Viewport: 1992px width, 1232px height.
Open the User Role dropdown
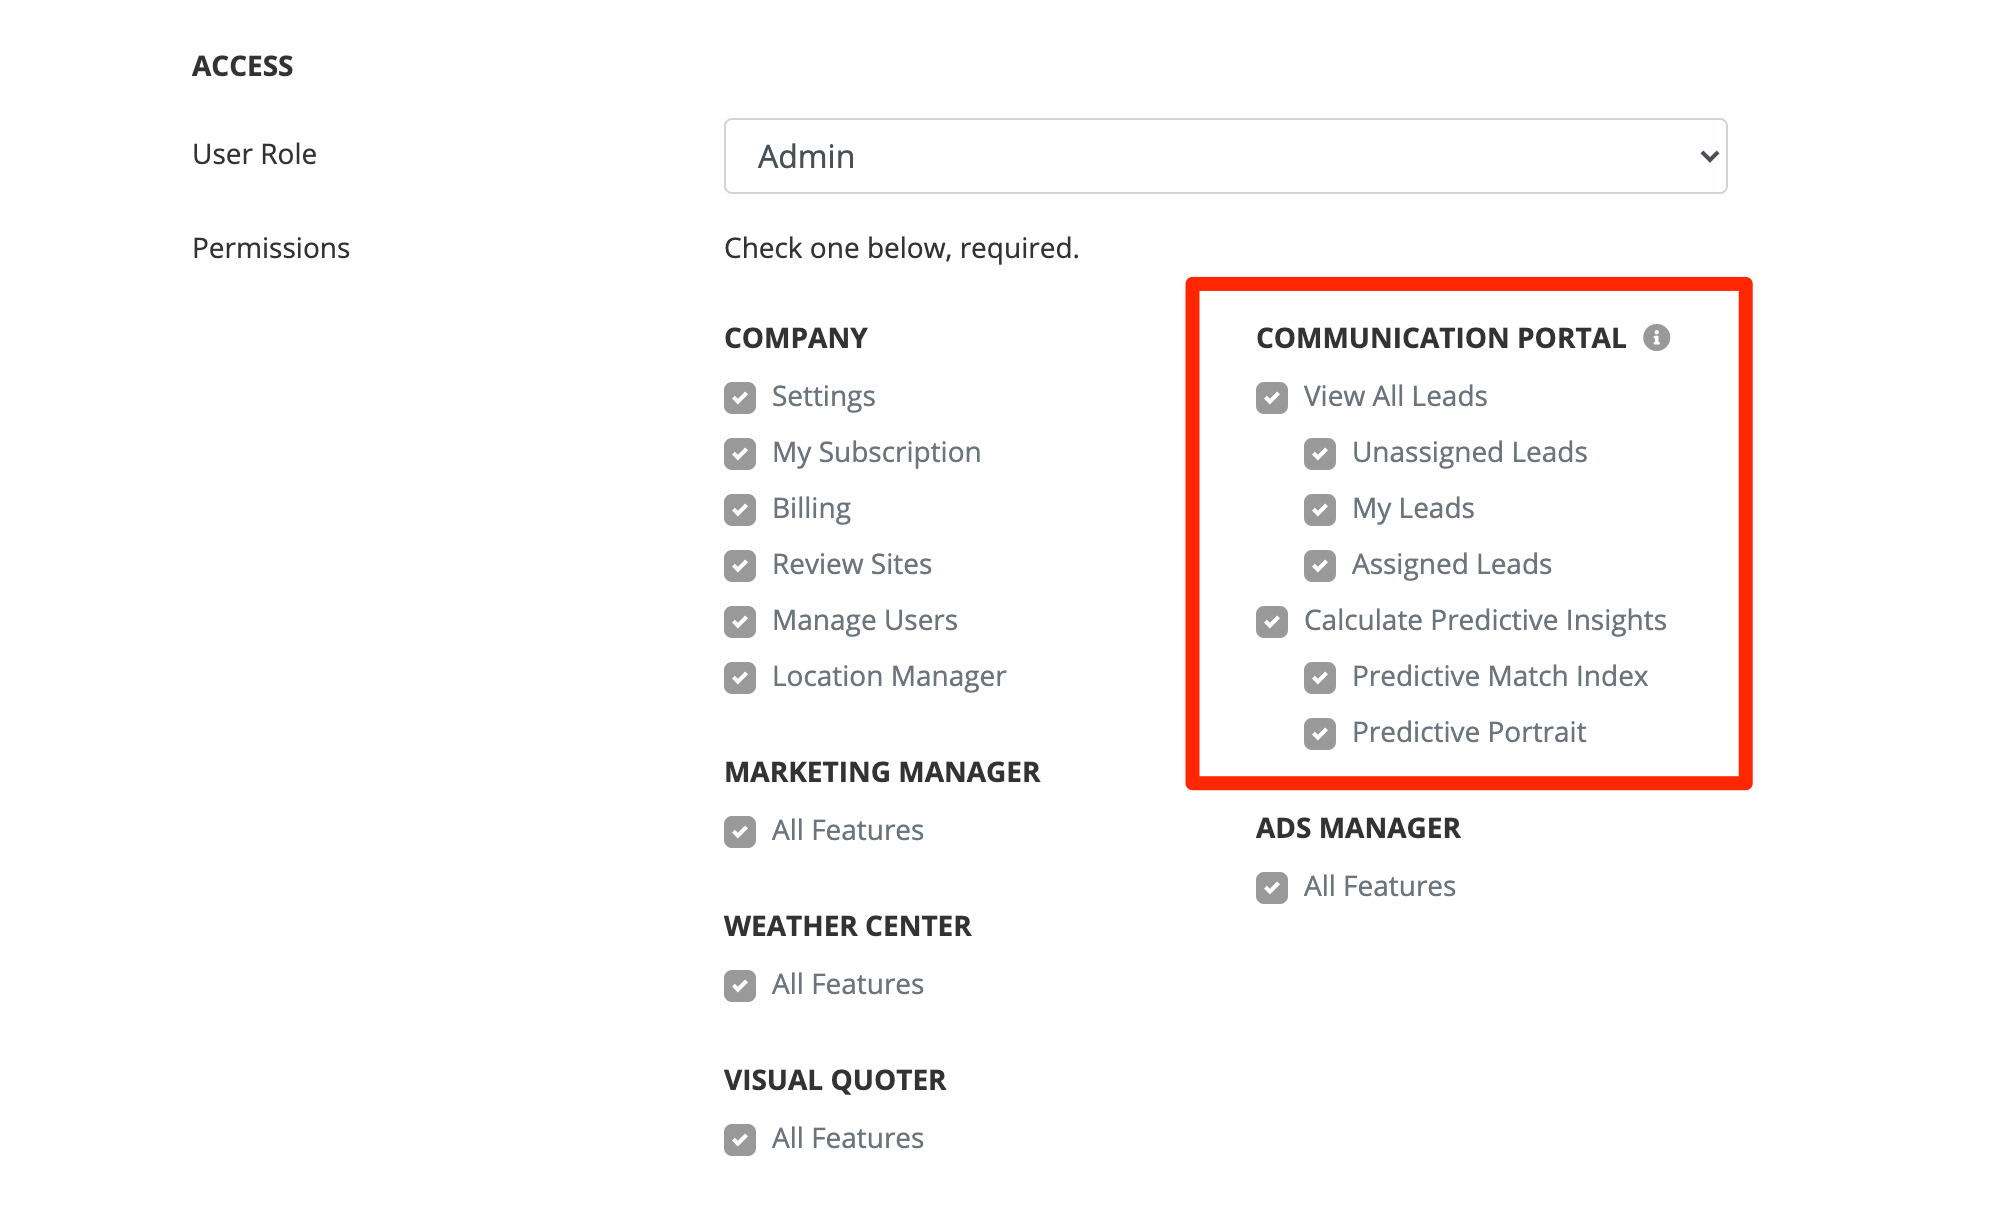pos(1224,156)
